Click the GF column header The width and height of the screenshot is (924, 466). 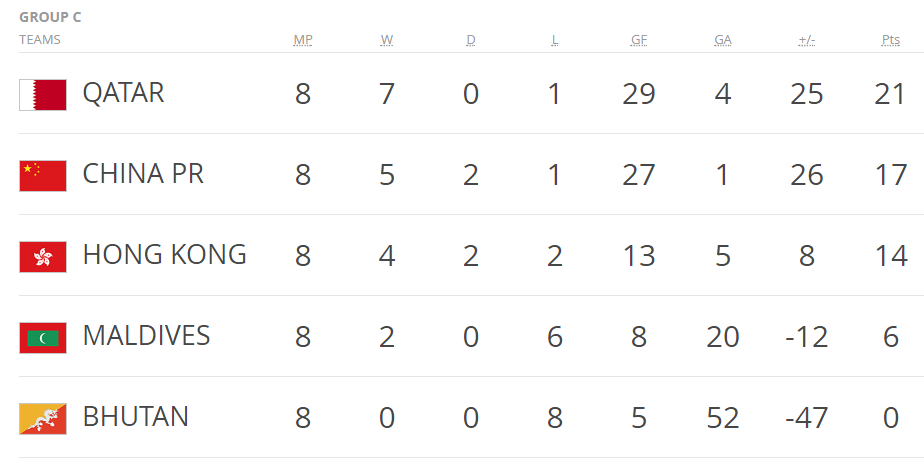(x=639, y=40)
